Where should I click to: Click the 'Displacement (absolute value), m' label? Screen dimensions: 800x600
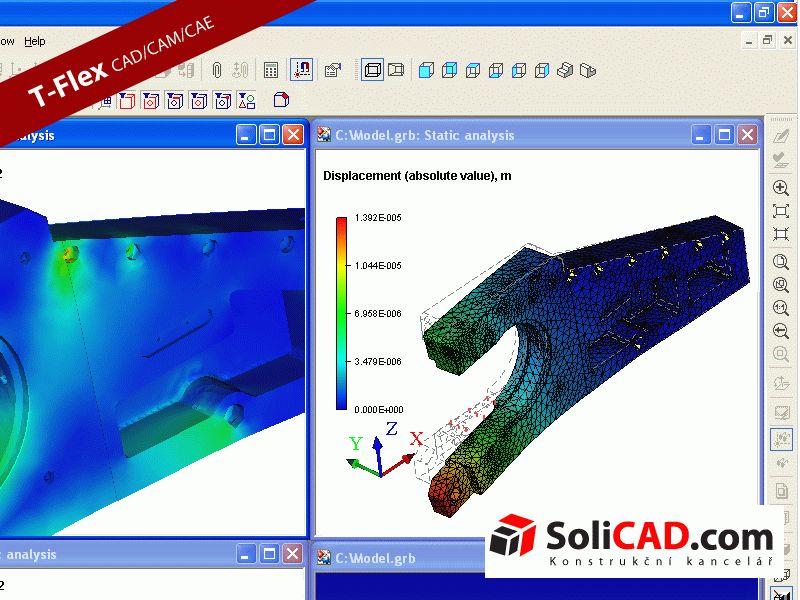pos(417,176)
